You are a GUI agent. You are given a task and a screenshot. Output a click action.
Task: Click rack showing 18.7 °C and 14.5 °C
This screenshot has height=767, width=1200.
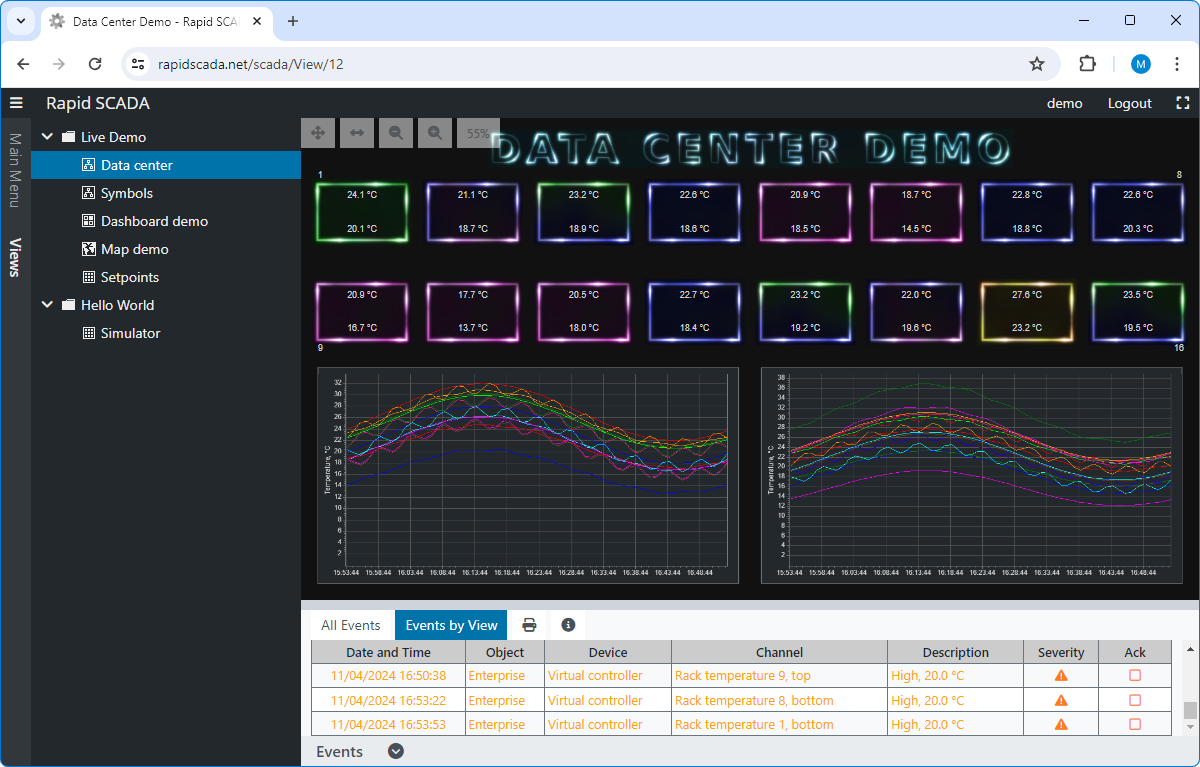[x=916, y=212]
